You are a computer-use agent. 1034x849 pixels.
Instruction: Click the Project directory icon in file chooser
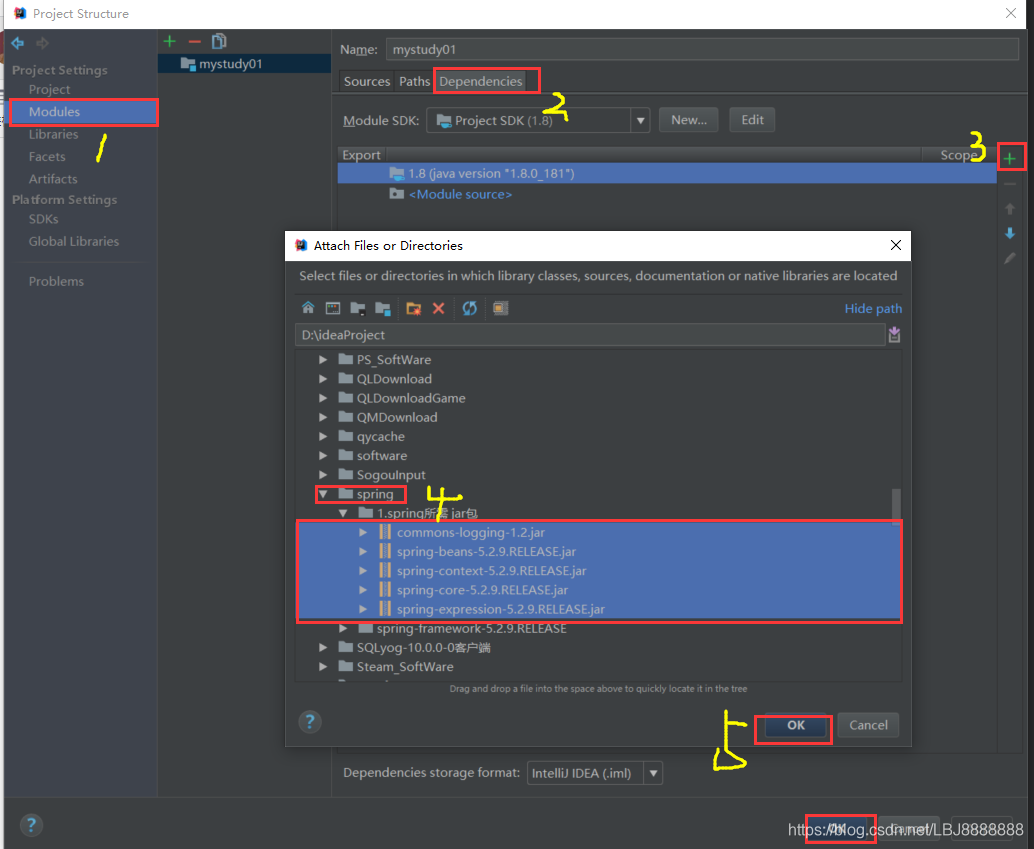(358, 308)
